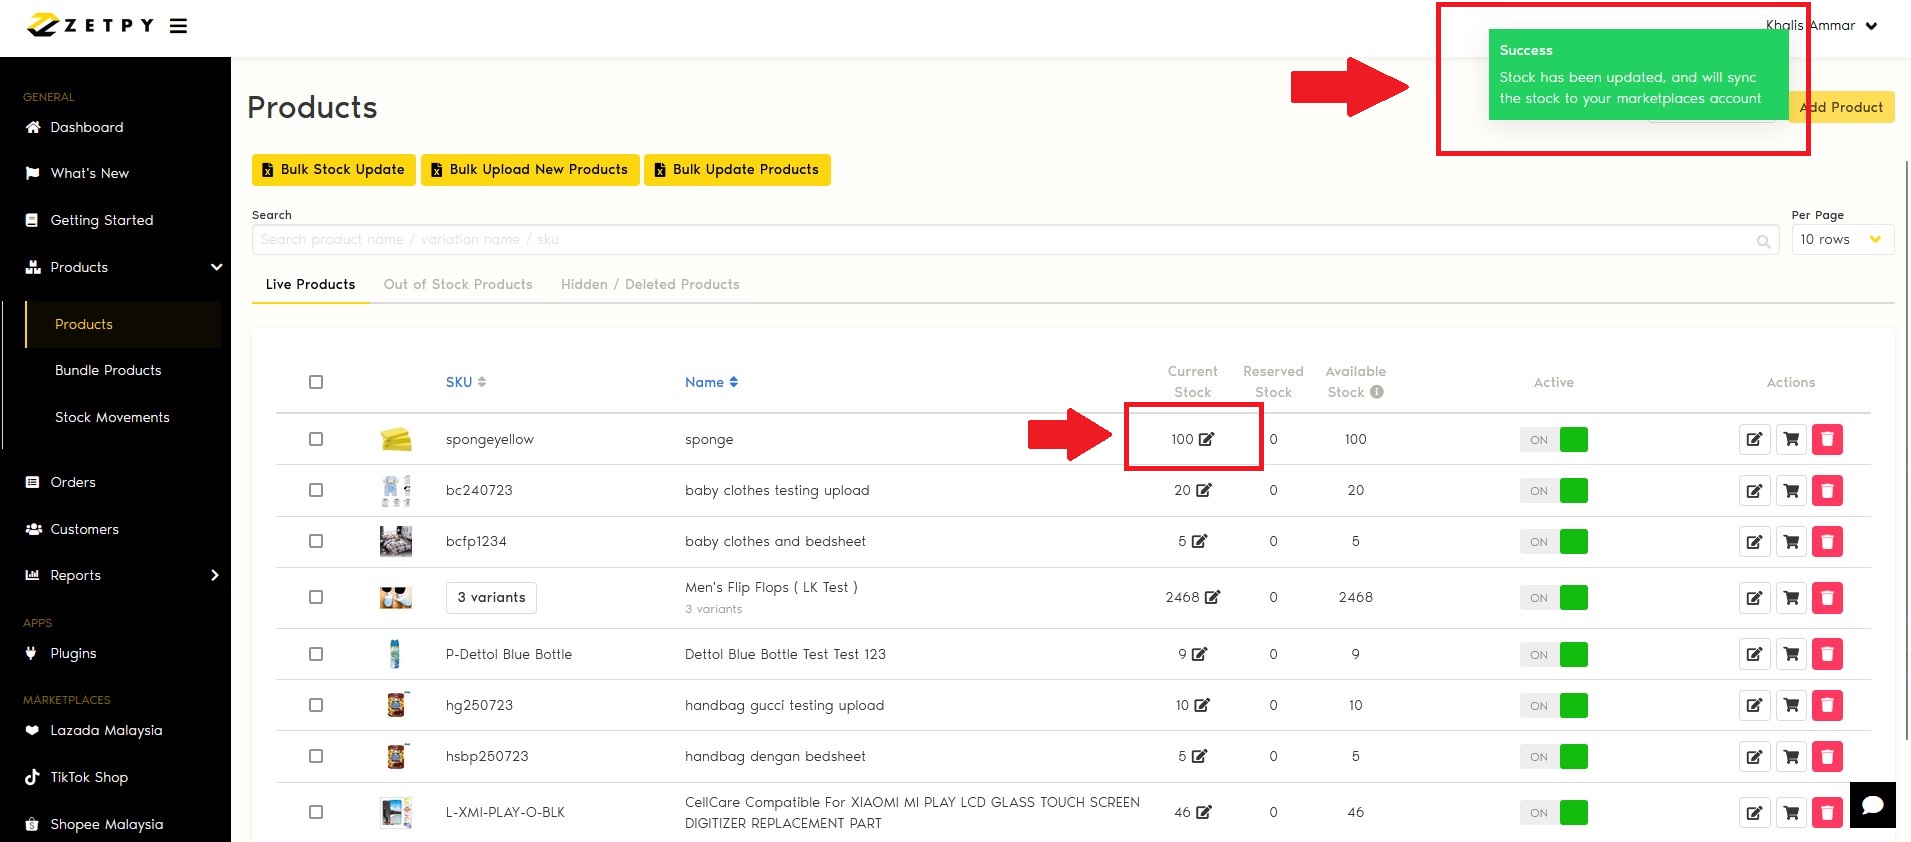Click the Bulk Stock Update button
This screenshot has width=1911, height=842.
pos(333,170)
